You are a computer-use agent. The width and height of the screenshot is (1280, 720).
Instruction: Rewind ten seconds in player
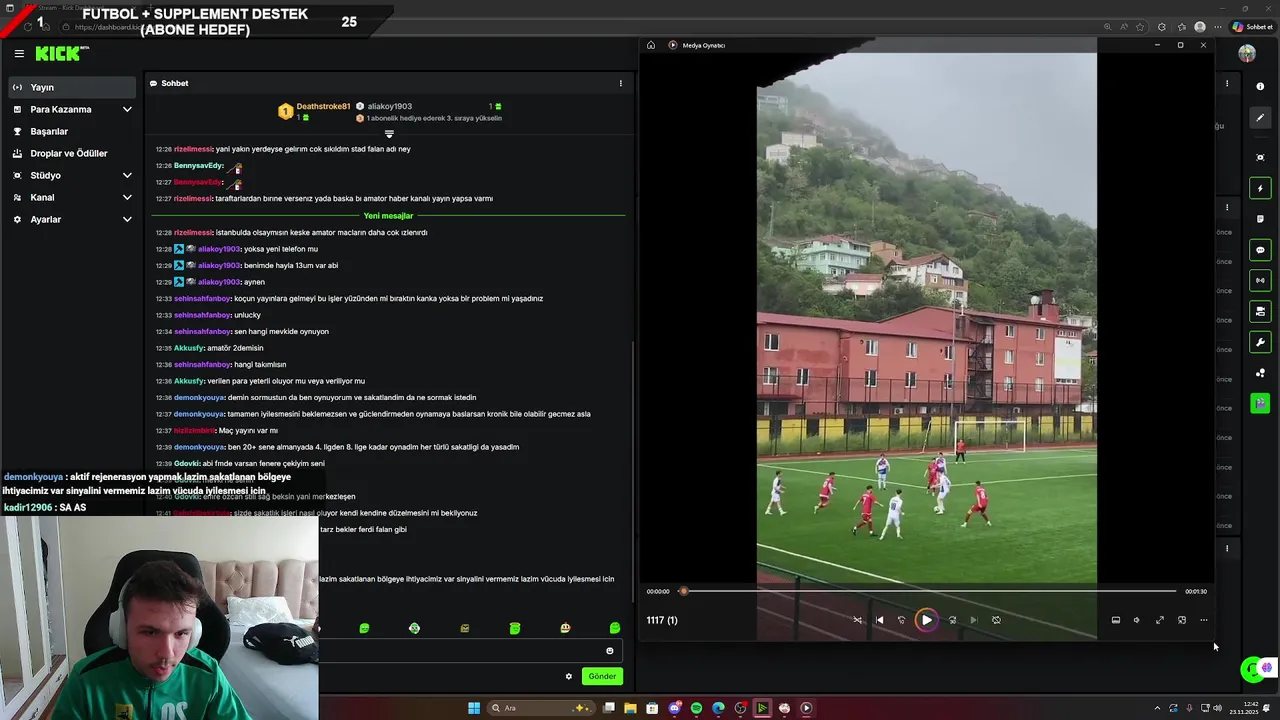(902, 620)
